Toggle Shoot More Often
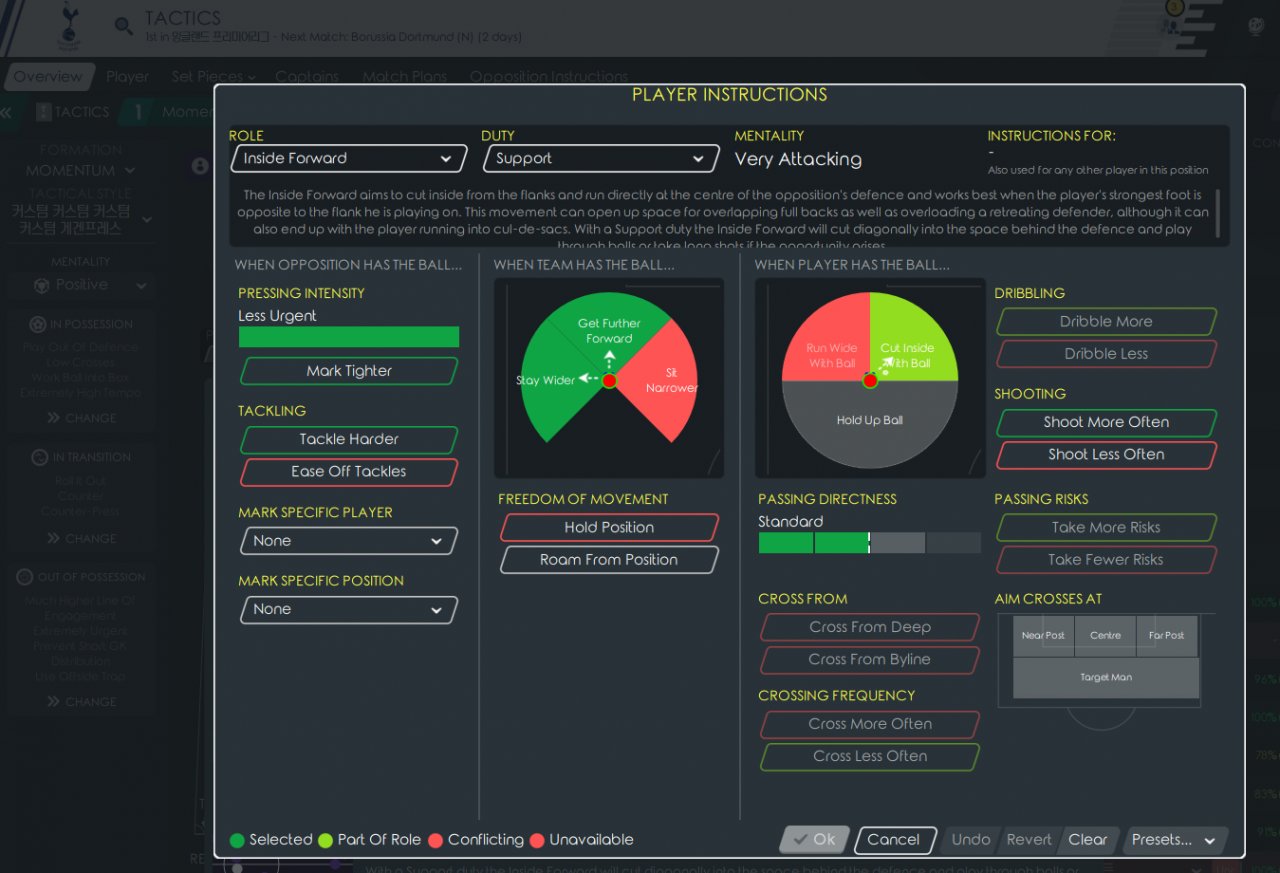Screen dimensions: 1280x873 click(x=1106, y=422)
